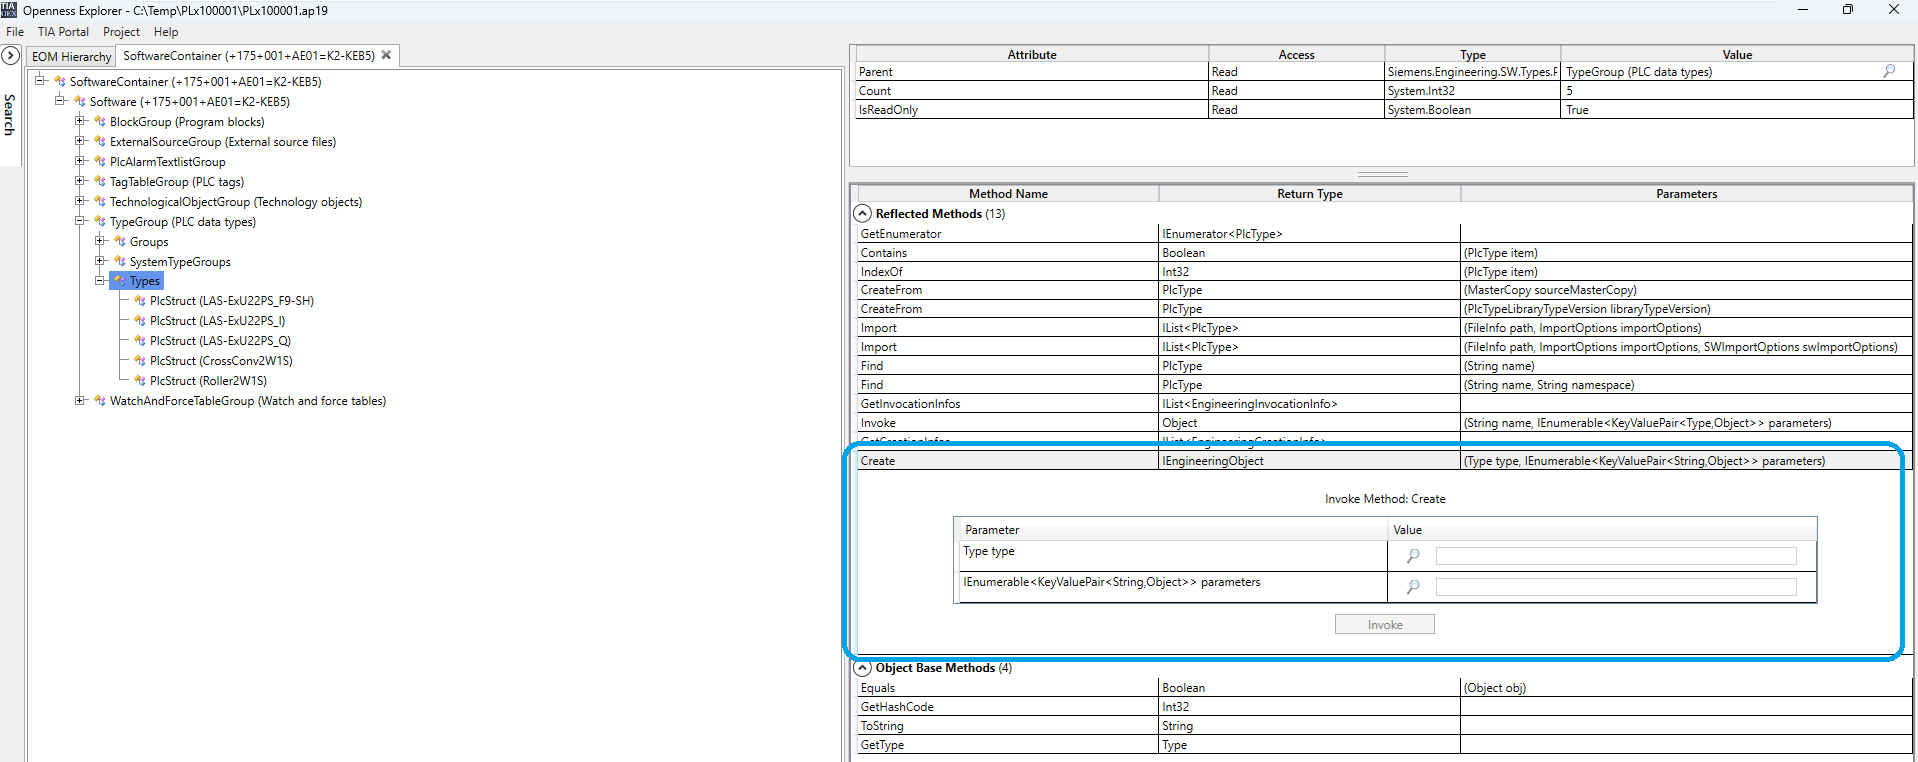Click the PlcStruct (Roller2W1S) node icon
The image size is (1918, 762).
140,381
